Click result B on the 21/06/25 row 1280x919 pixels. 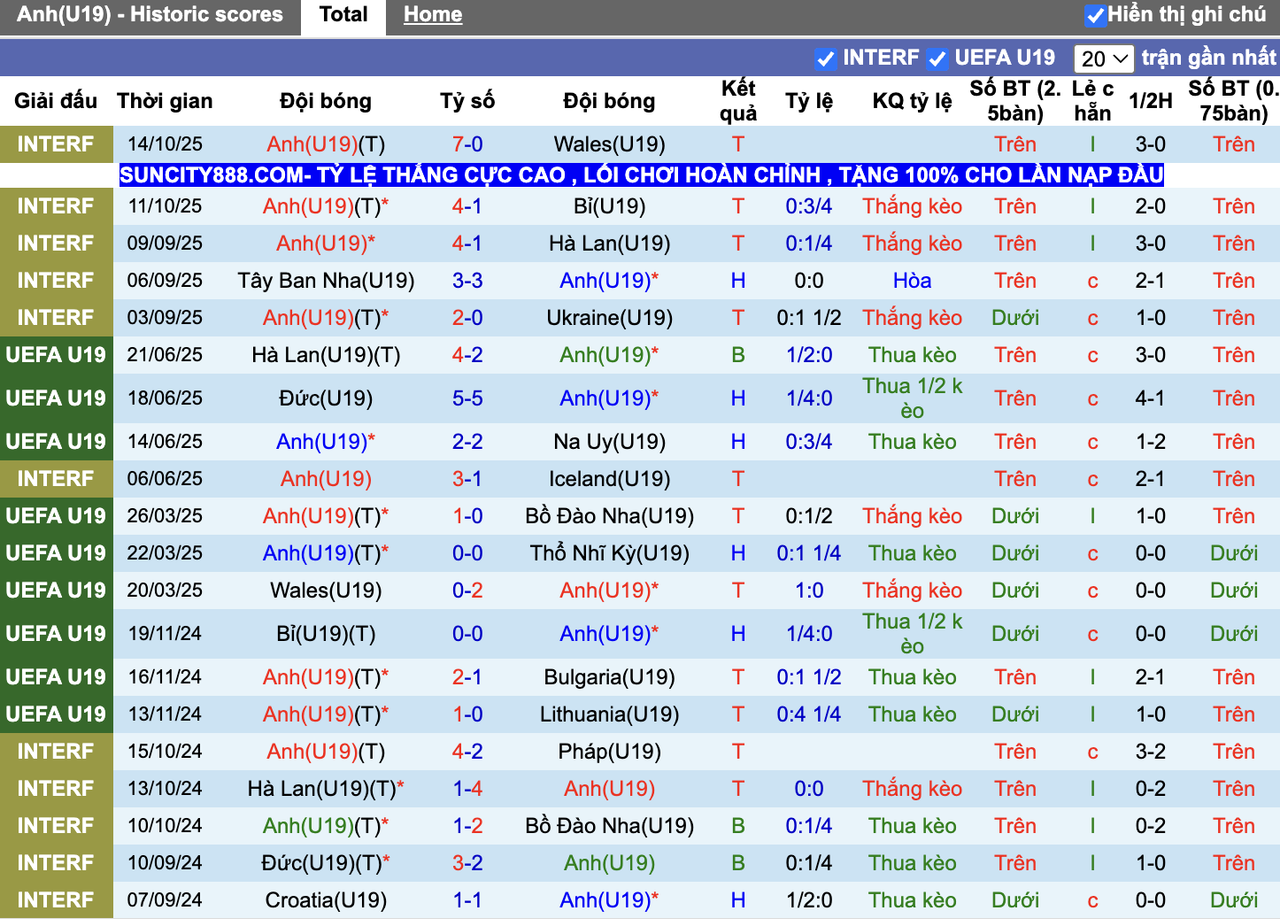point(738,355)
